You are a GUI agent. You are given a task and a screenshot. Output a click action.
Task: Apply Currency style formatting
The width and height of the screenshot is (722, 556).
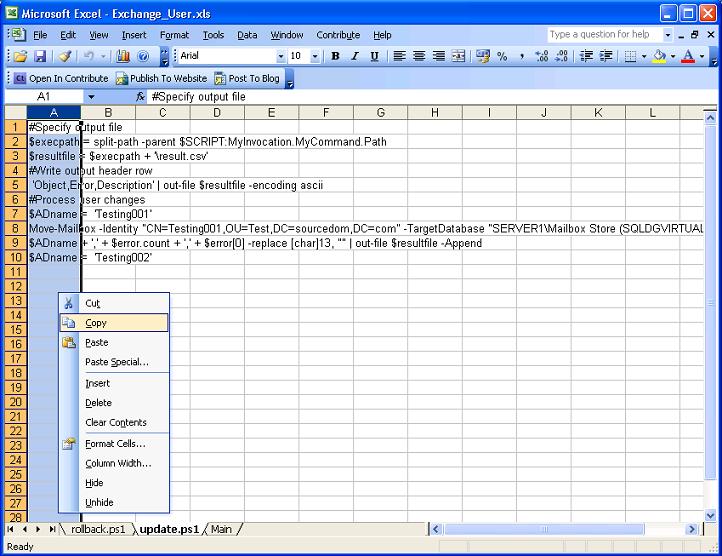484,57
